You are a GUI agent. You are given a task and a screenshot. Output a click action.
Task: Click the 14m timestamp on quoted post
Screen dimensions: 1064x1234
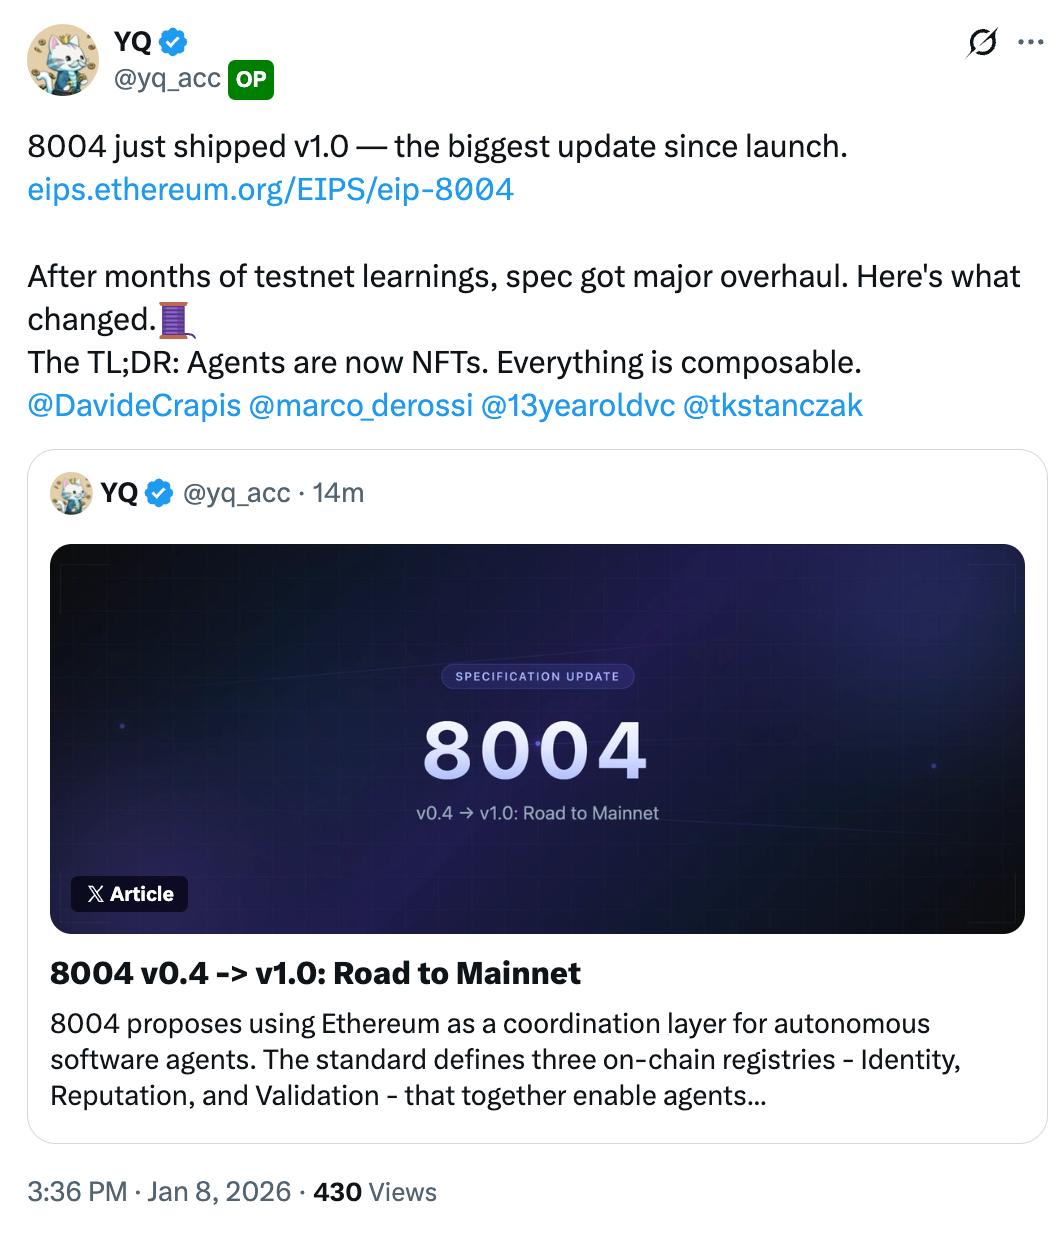[339, 493]
